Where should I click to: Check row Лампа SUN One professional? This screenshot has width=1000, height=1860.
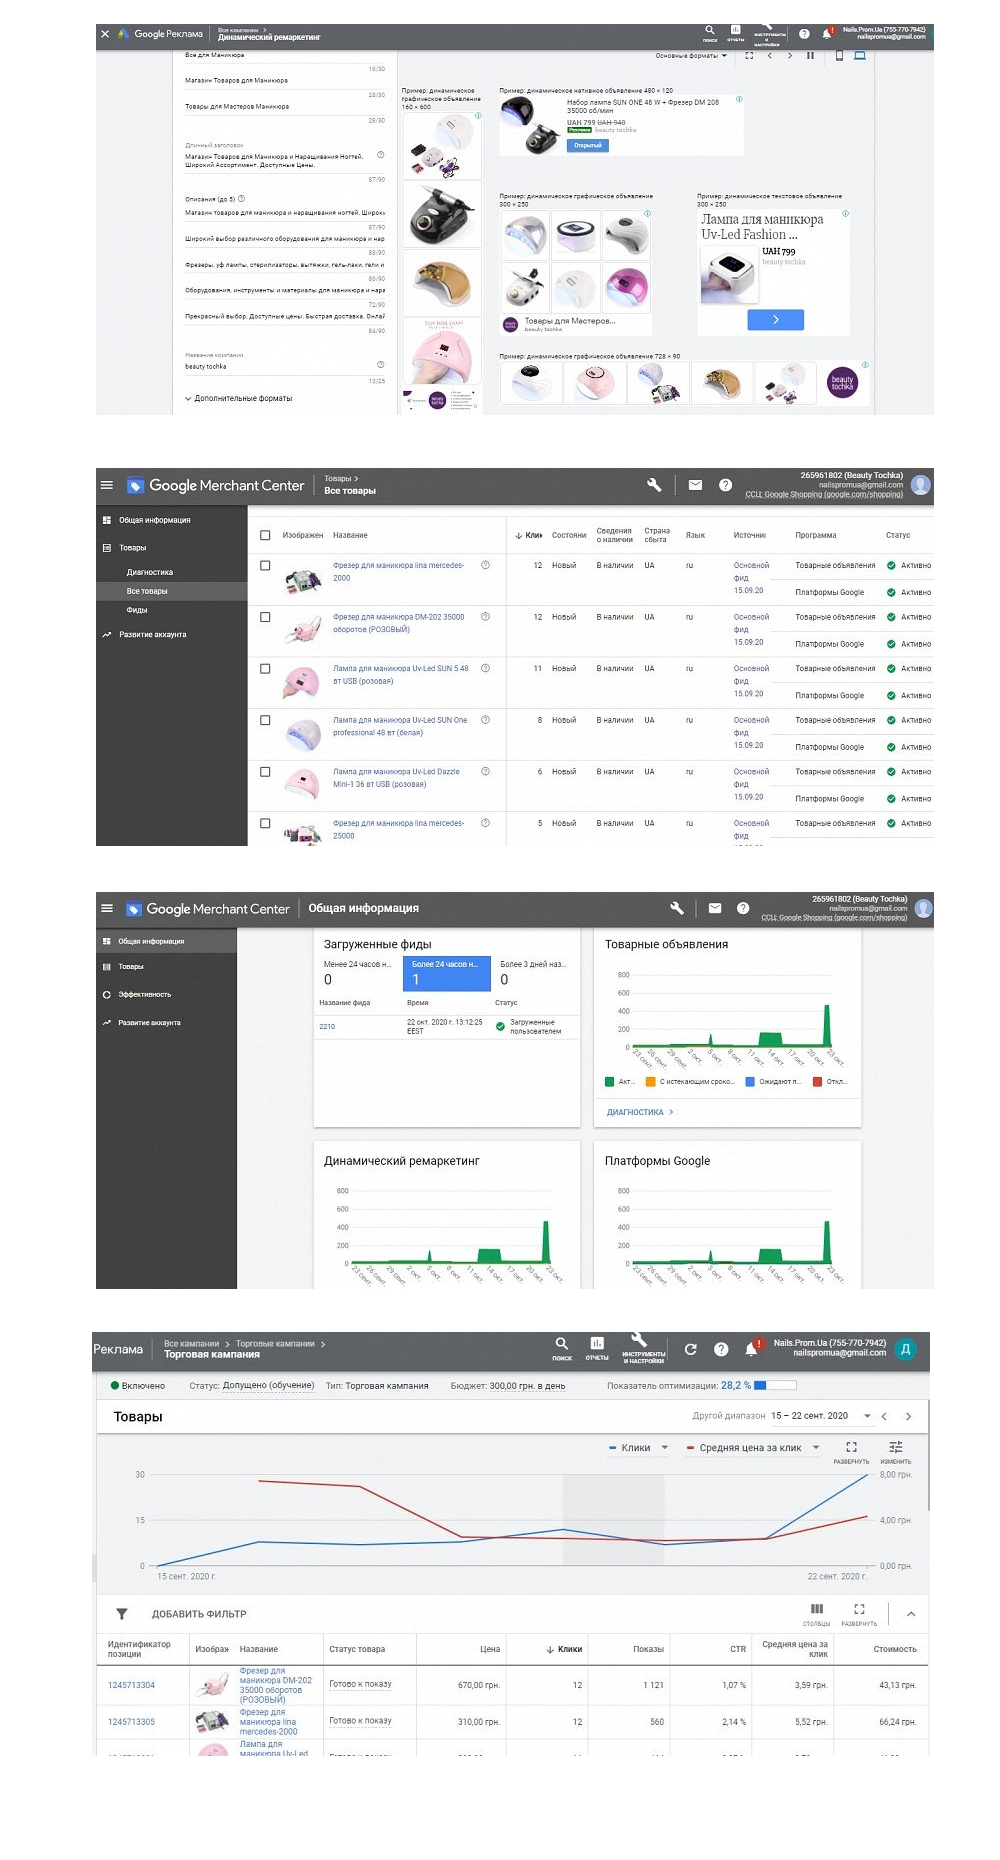pyautogui.click(x=265, y=720)
